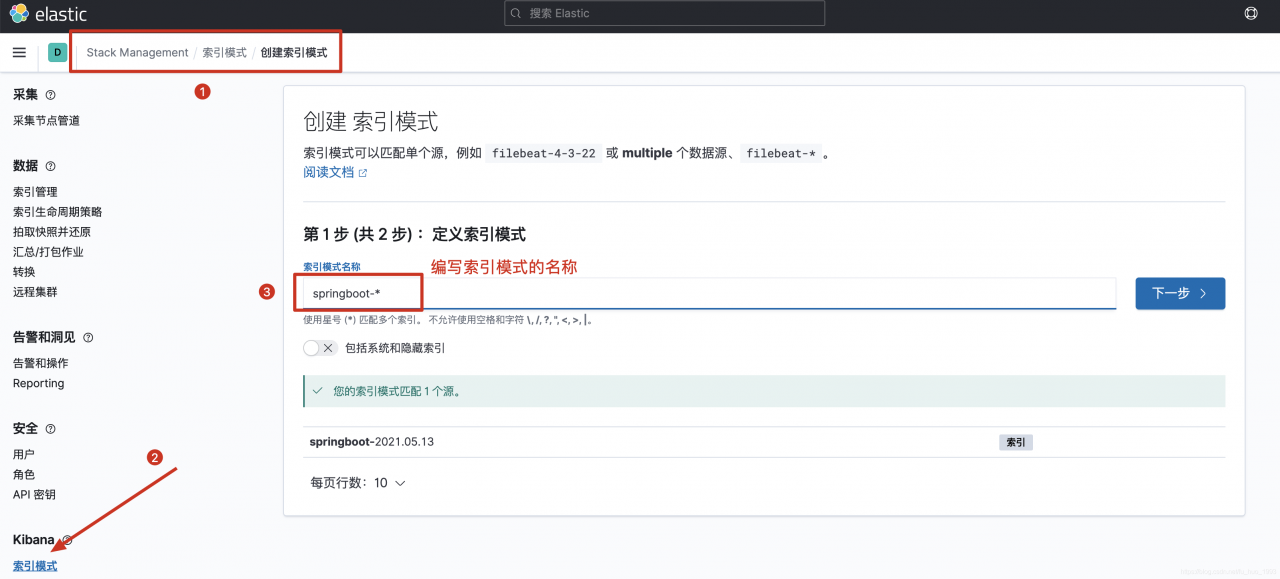Click the 索引模式名称 field label
This screenshot has height=579, width=1280.
331,267
